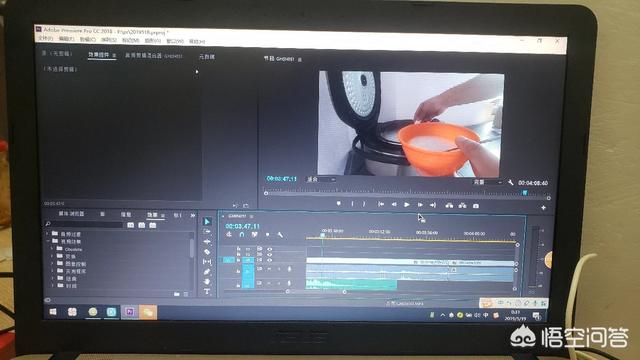Expand the first effects folder in Effects panel
The height and width of the screenshot is (360, 640).
click(x=48, y=234)
